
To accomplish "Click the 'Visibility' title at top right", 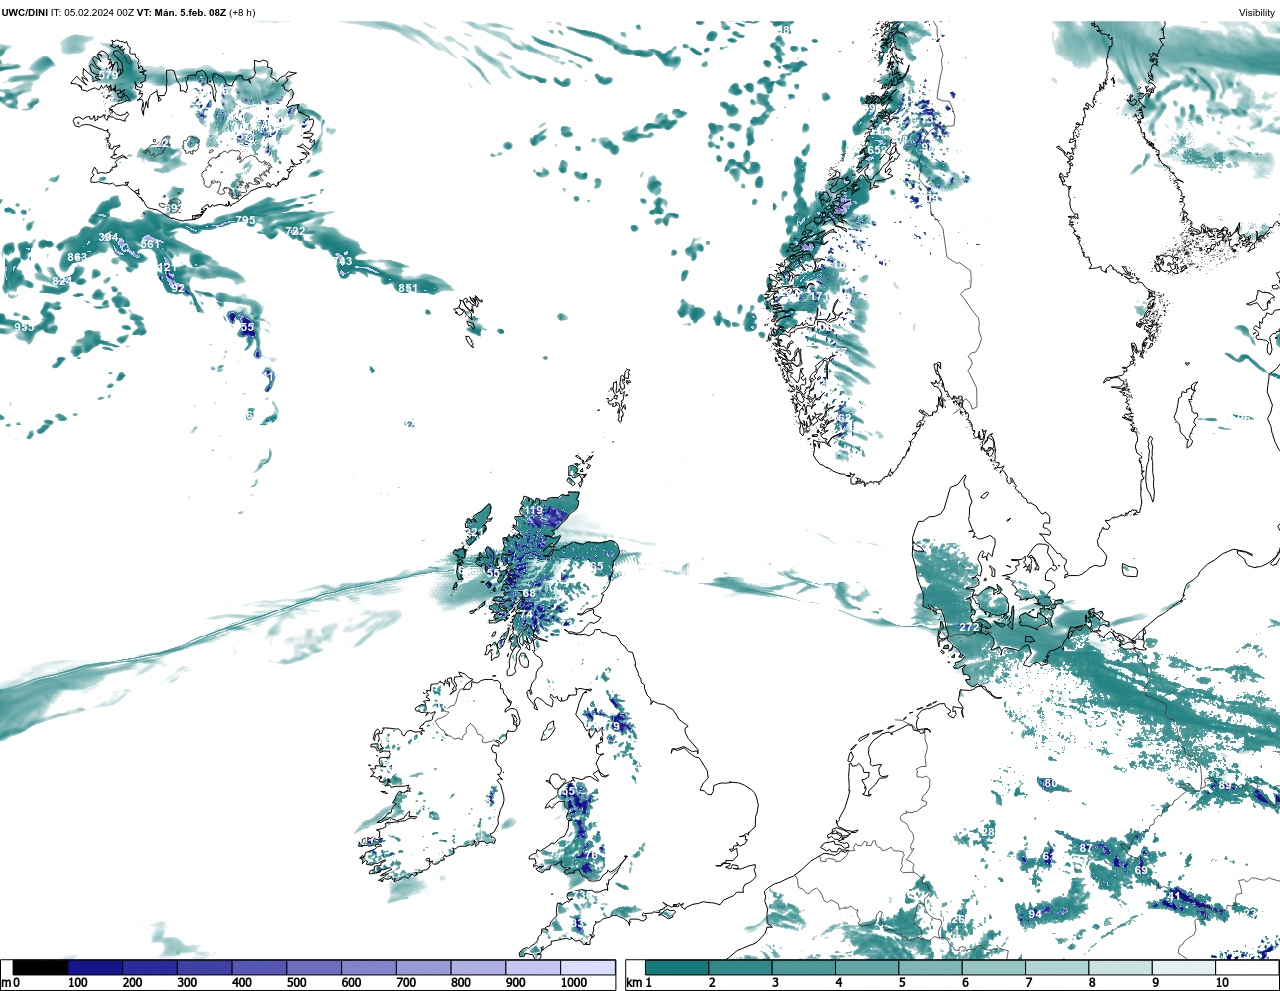I will coord(1257,13).
